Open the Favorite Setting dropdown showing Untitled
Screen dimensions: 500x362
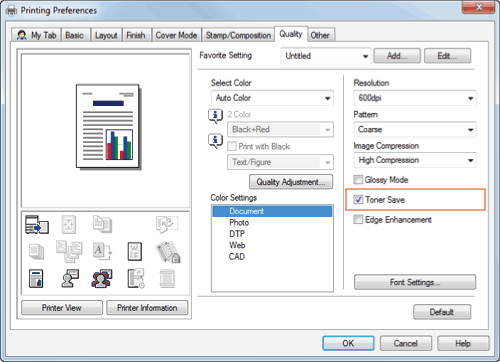(326, 56)
